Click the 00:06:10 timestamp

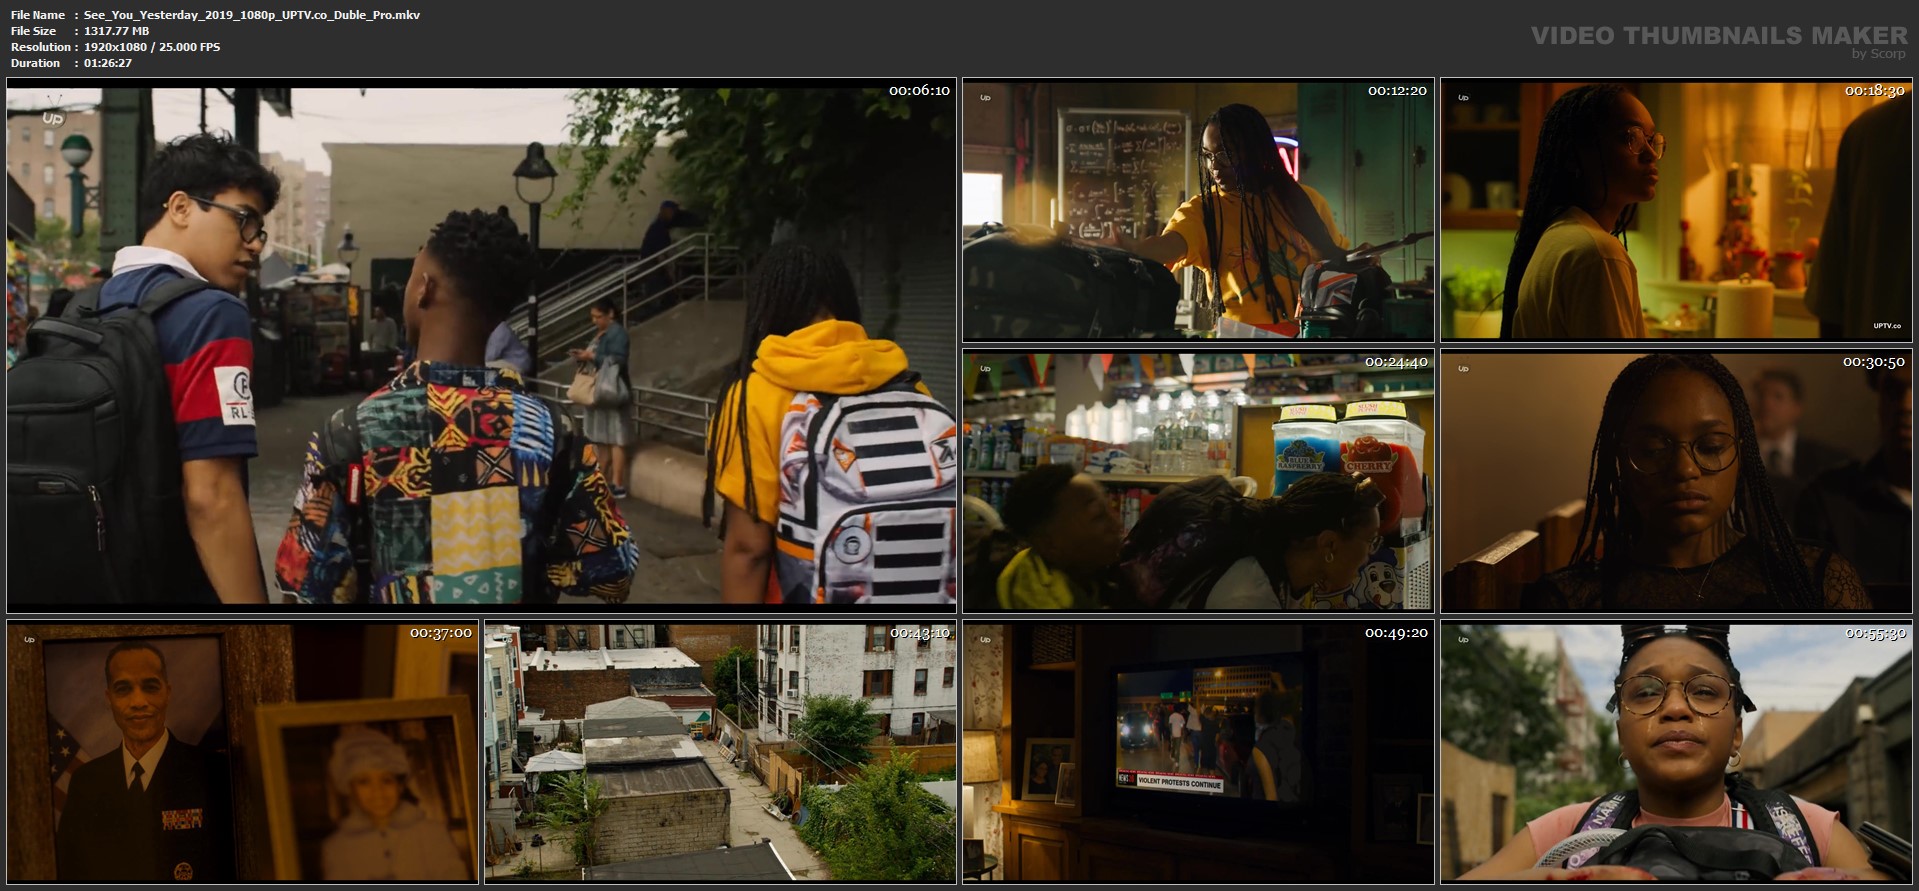[919, 91]
